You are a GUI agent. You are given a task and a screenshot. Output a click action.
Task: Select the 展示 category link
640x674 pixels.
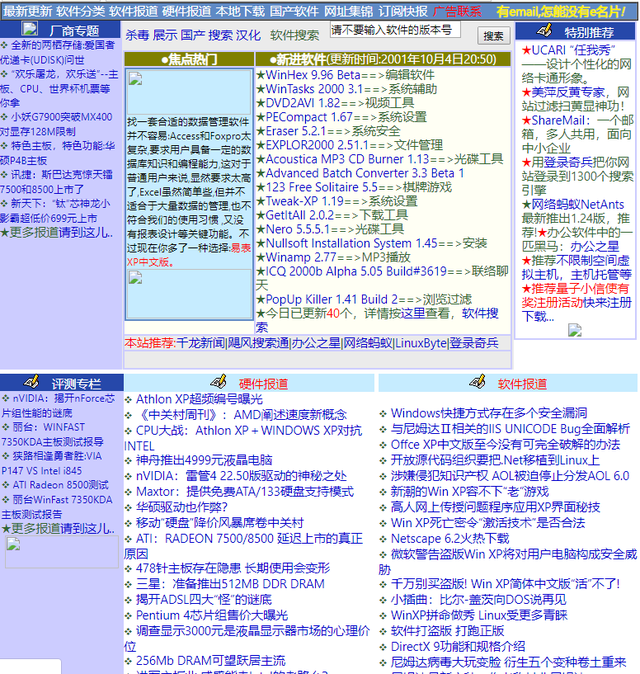(165, 35)
